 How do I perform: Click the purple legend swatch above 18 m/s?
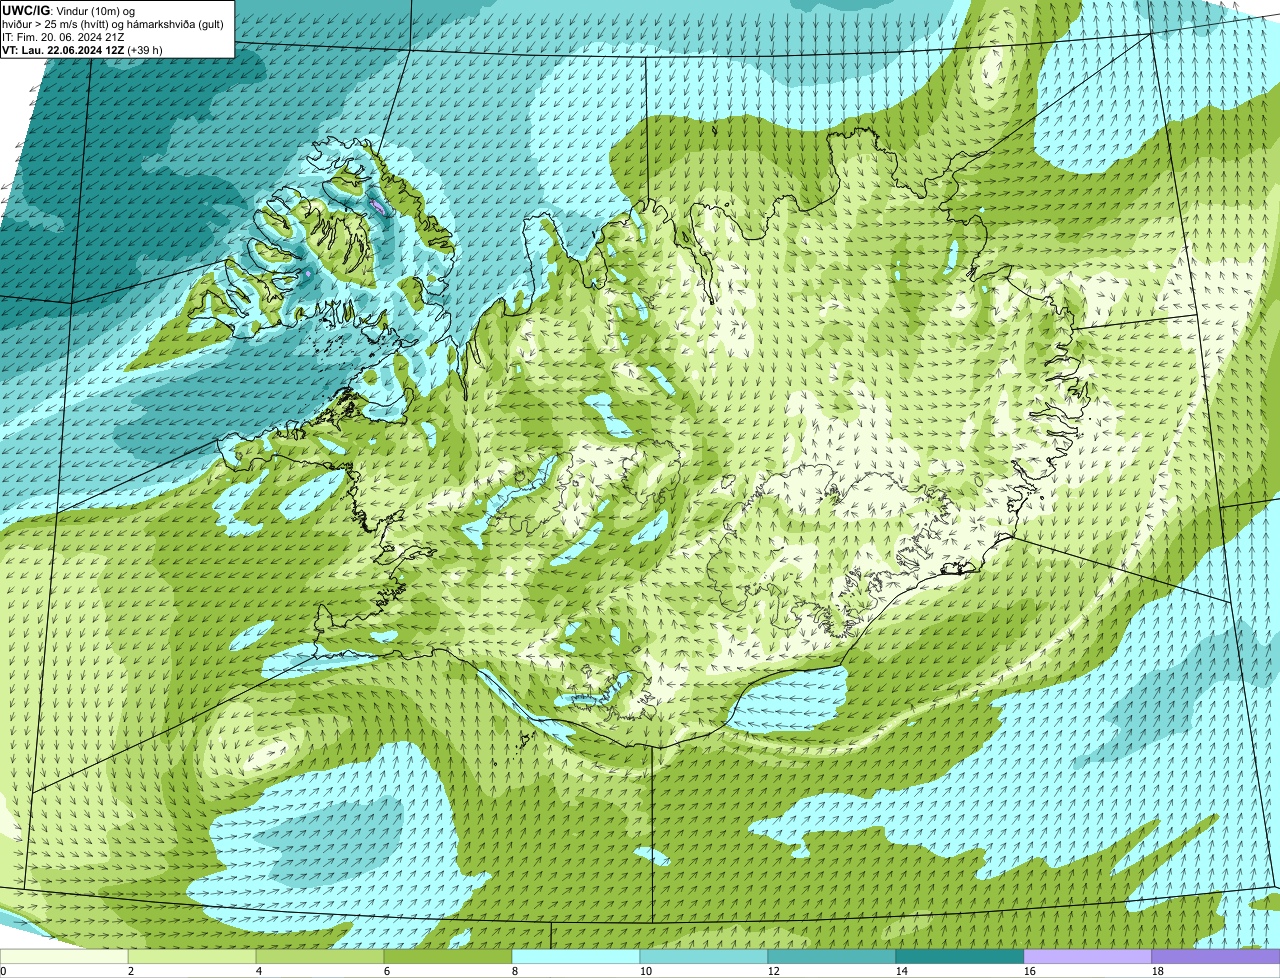click(1216, 956)
